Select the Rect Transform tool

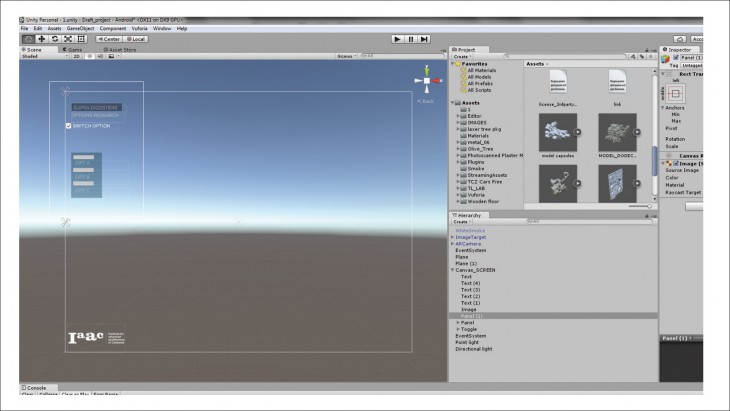pyautogui.click(x=82, y=38)
